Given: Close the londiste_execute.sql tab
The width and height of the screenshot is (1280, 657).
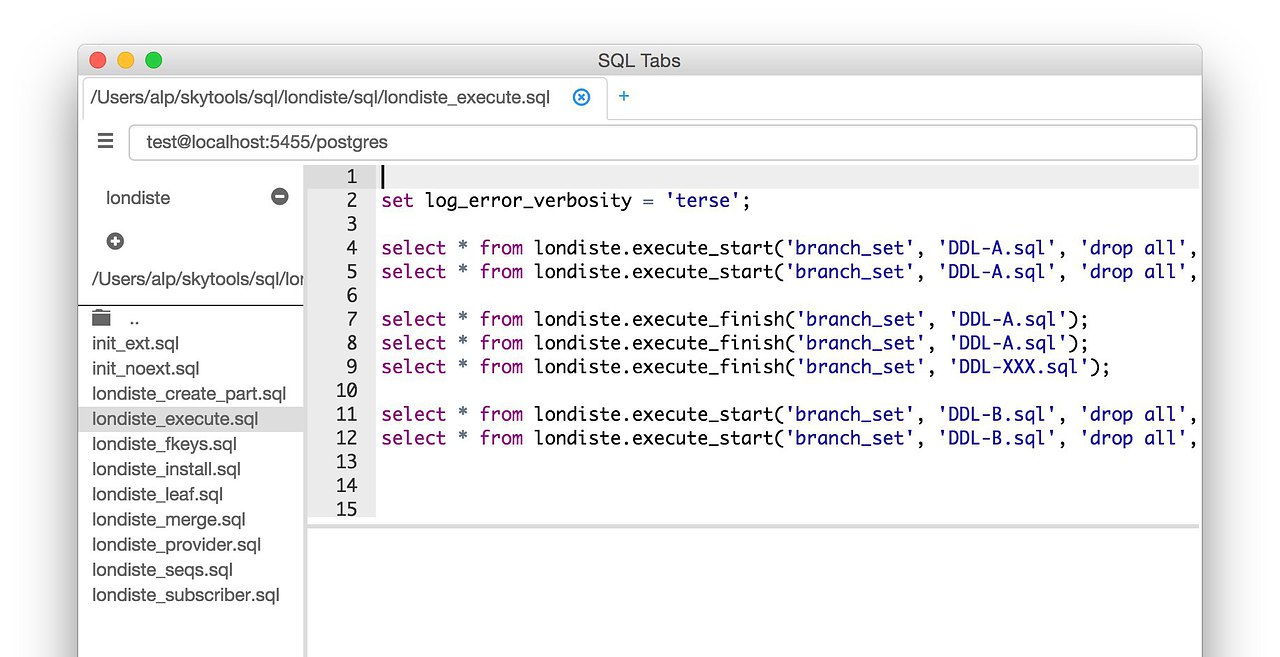Looking at the screenshot, I should coord(581,97).
